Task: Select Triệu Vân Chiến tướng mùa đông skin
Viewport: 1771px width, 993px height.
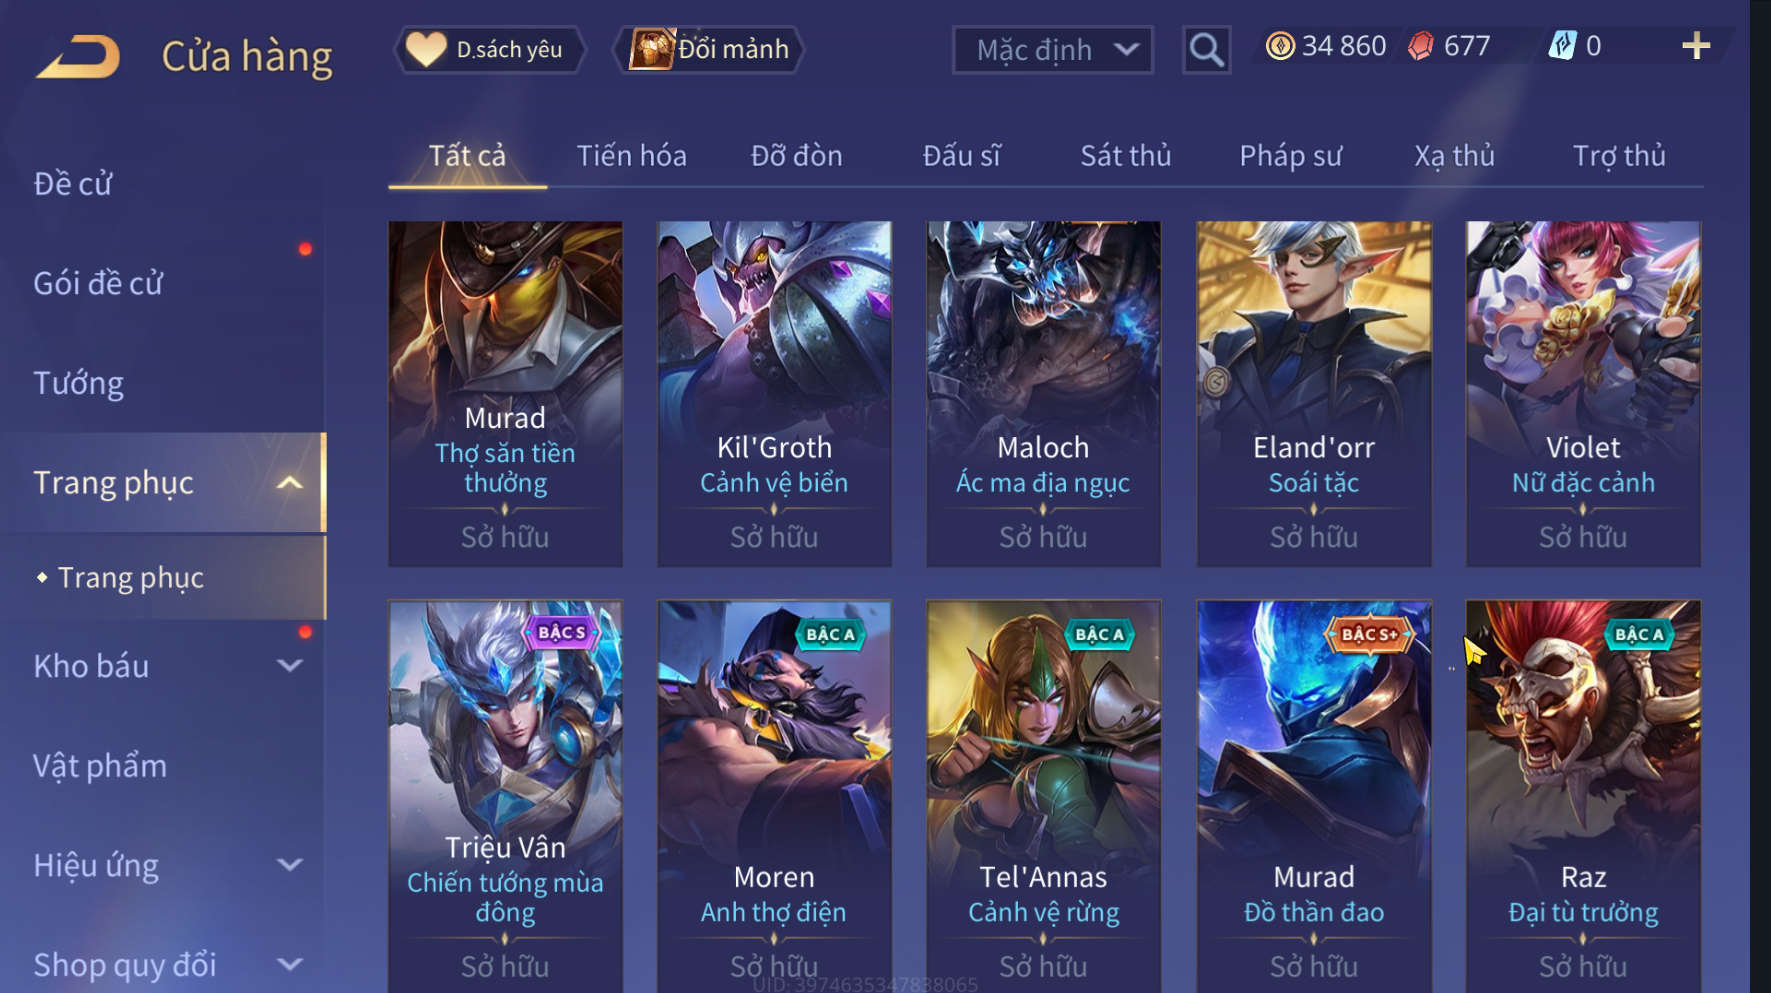Action: click(505, 796)
